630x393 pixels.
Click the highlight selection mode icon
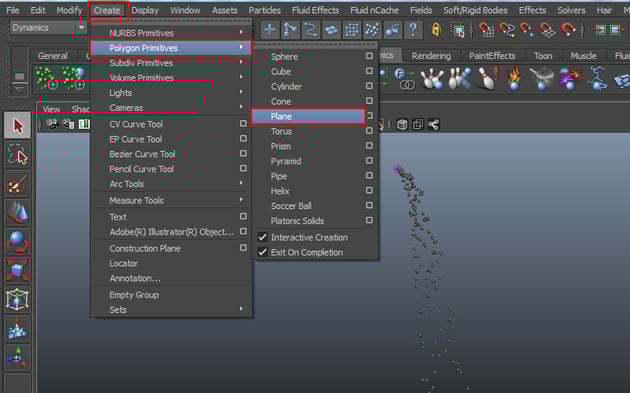458,30
